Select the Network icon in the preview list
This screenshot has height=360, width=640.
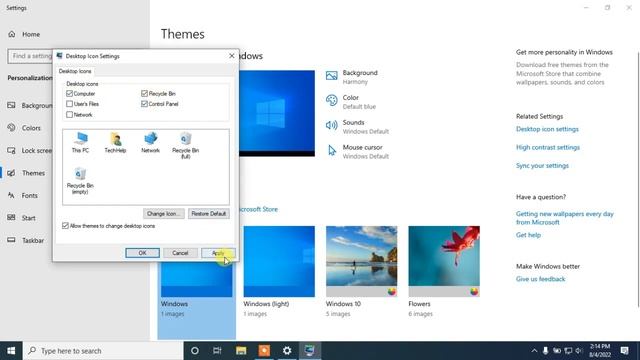[x=150, y=142]
